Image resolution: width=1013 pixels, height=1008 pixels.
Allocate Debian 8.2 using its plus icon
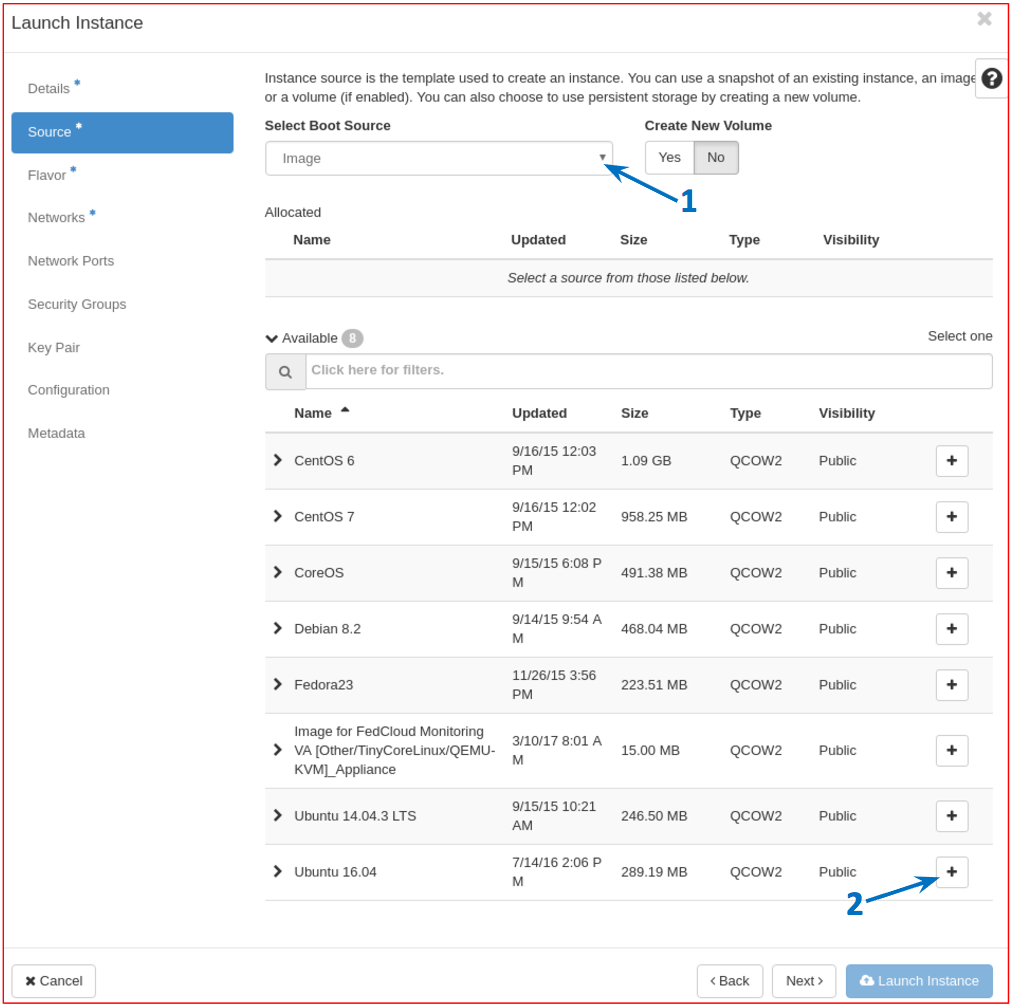pyautogui.click(x=951, y=629)
